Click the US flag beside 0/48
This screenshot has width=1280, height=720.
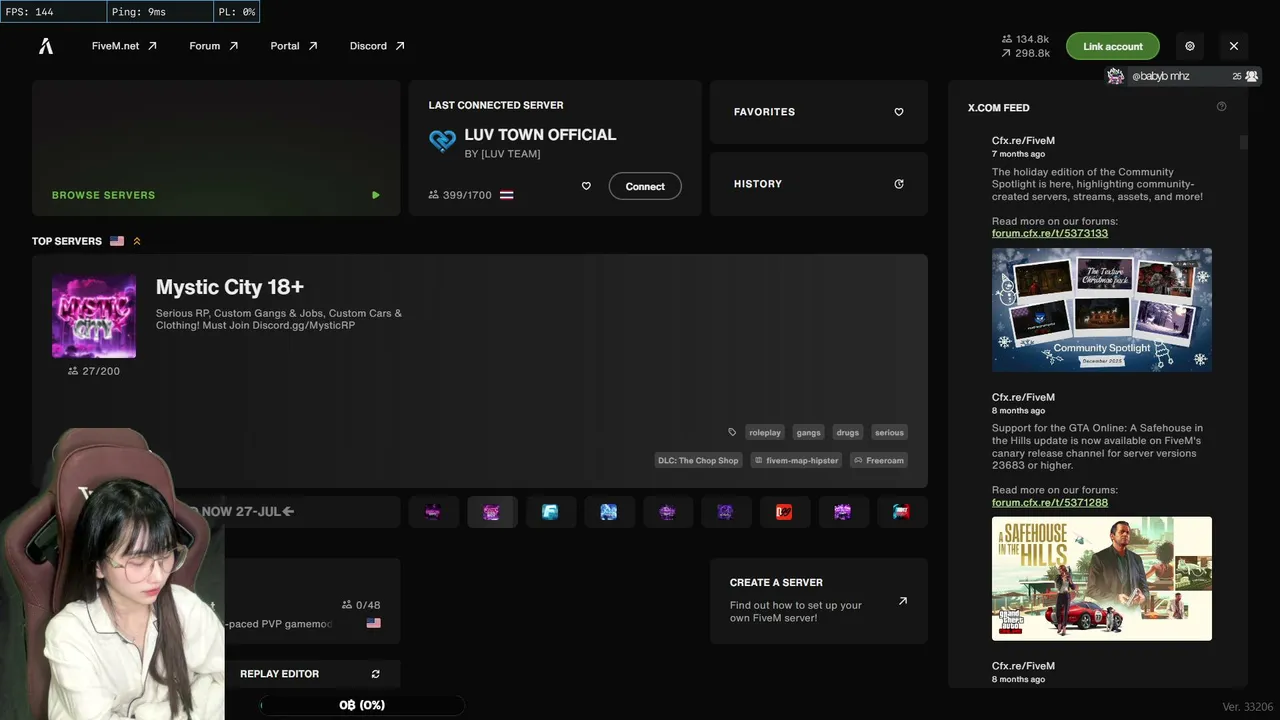coord(374,623)
